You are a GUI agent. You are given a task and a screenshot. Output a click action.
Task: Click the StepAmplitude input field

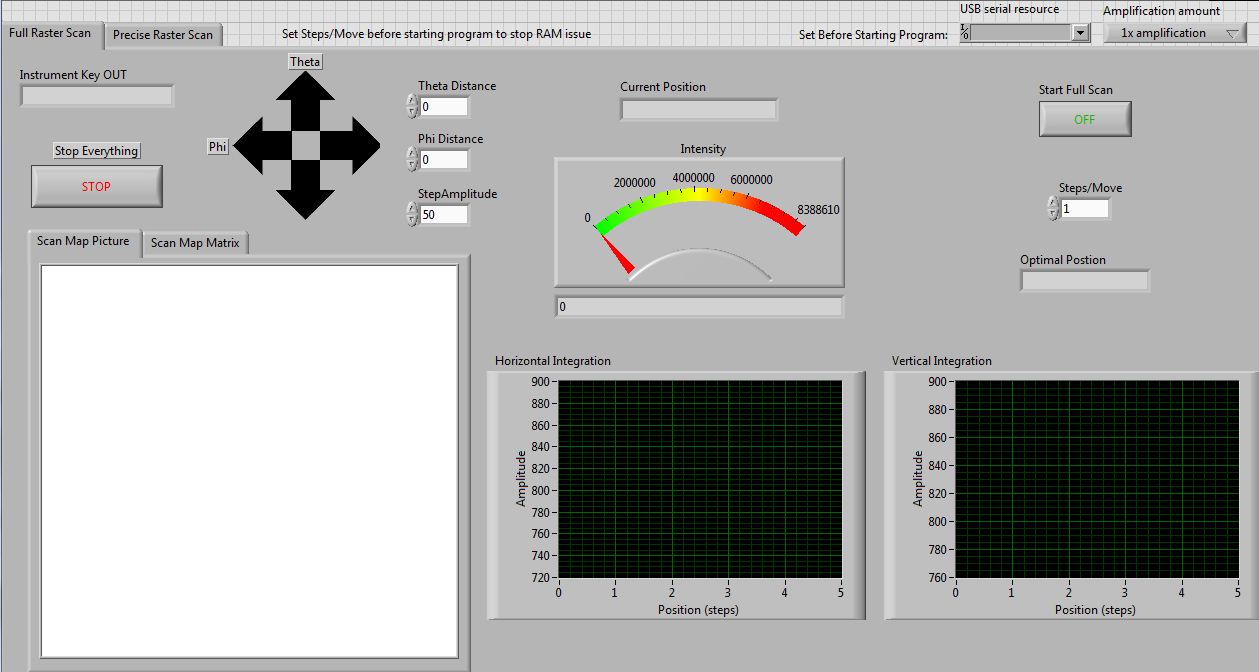point(443,214)
